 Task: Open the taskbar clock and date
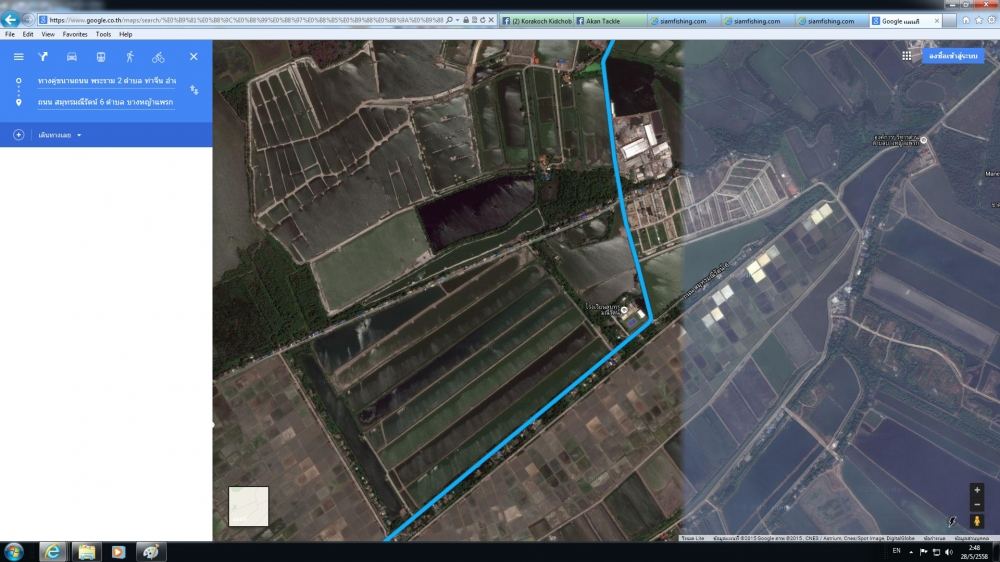[x=974, y=552]
